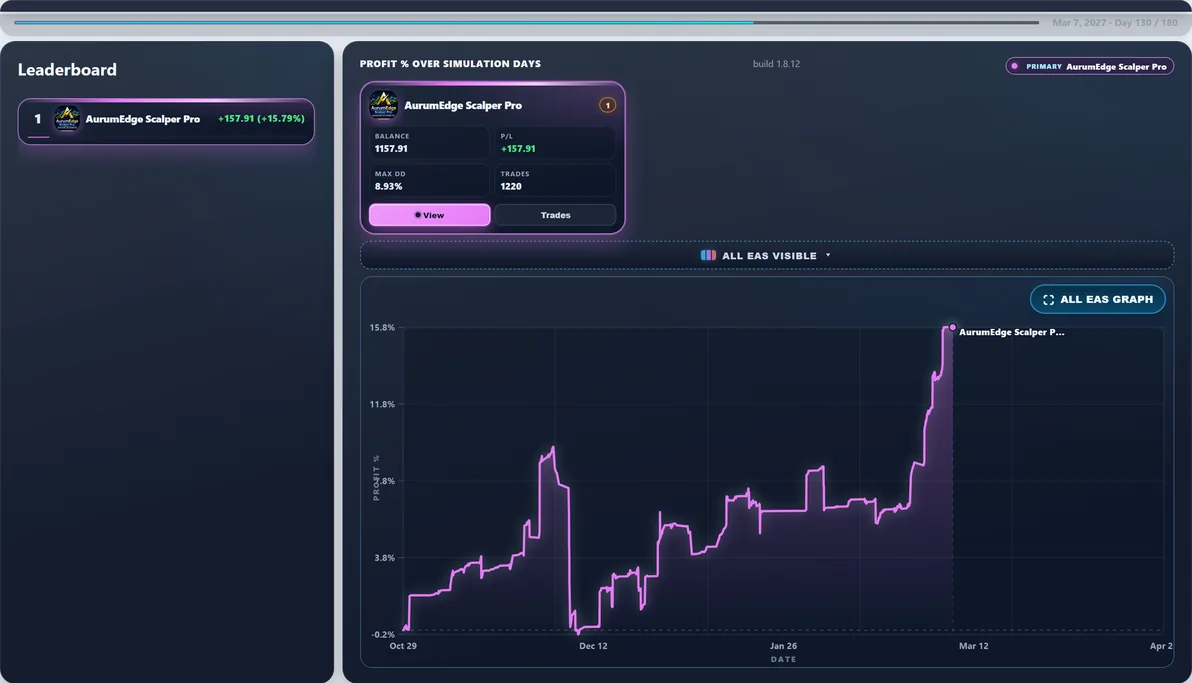Click the rank number 1 in leaderboard

pyautogui.click(x=37, y=119)
